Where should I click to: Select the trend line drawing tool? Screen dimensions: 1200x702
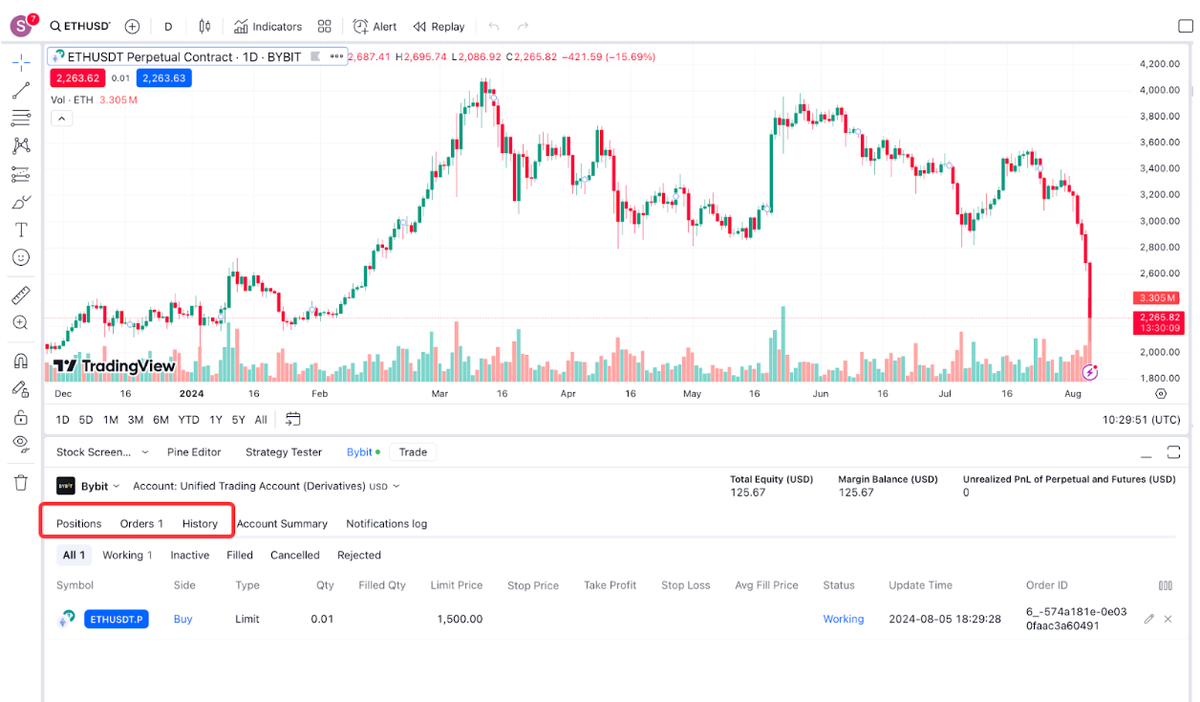click(21, 91)
